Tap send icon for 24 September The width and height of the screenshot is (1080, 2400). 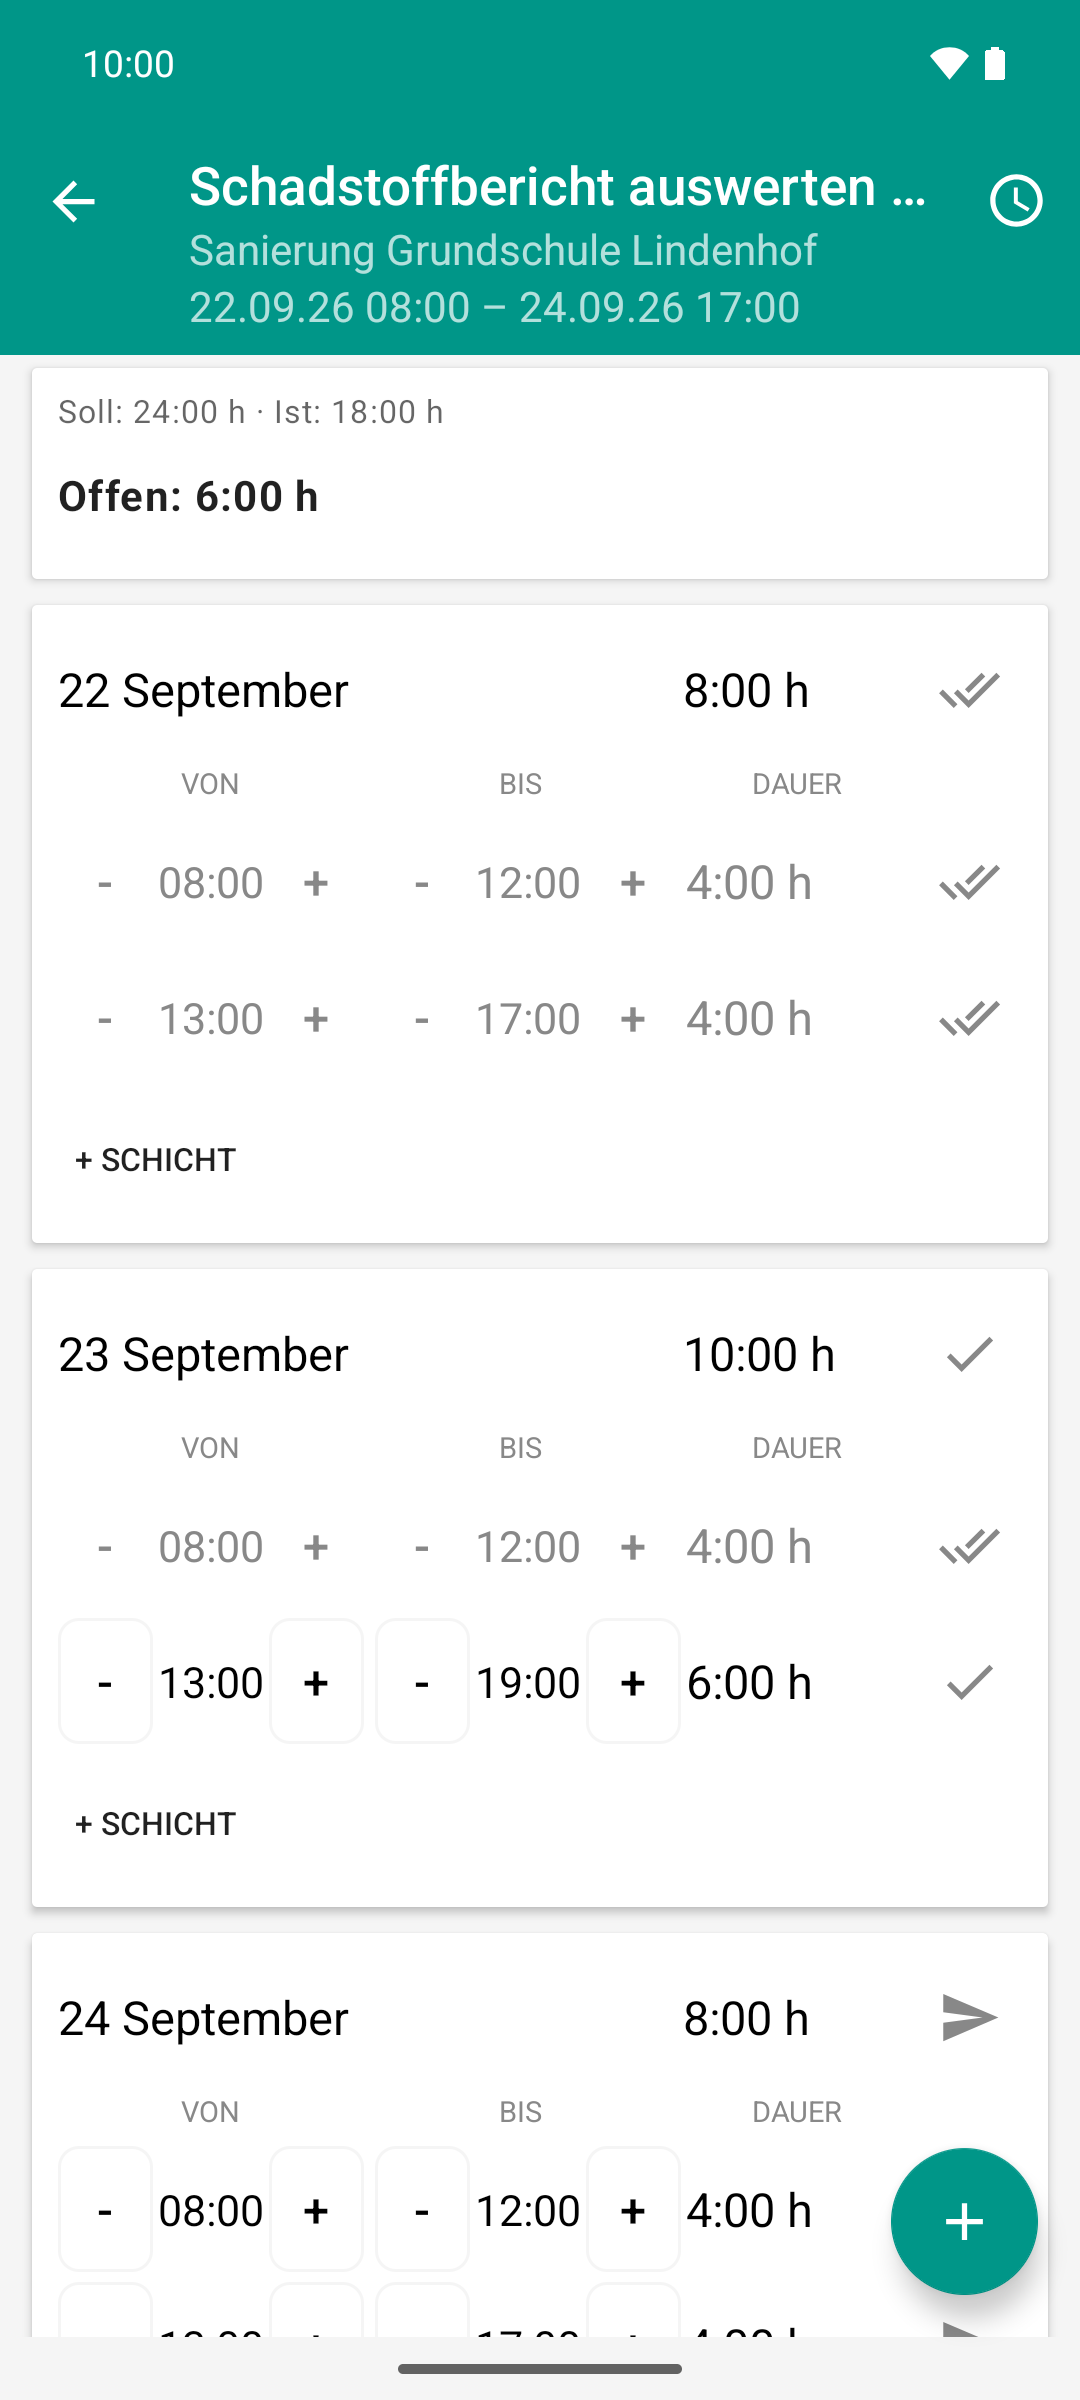pyautogui.click(x=969, y=2017)
